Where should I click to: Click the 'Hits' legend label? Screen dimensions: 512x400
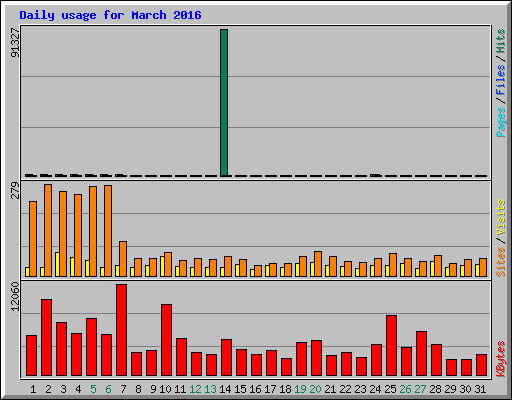[x=501, y=41]
